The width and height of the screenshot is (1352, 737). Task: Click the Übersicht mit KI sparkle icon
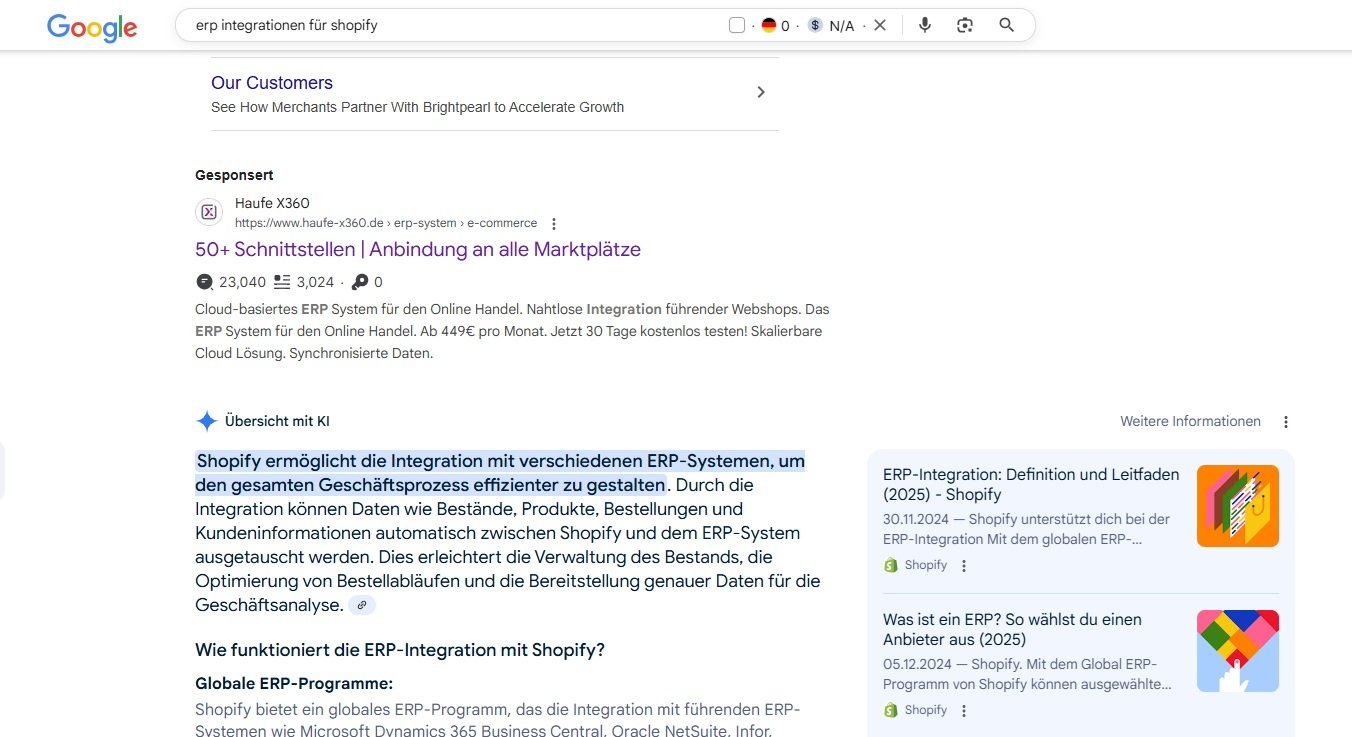click(207, 421)
